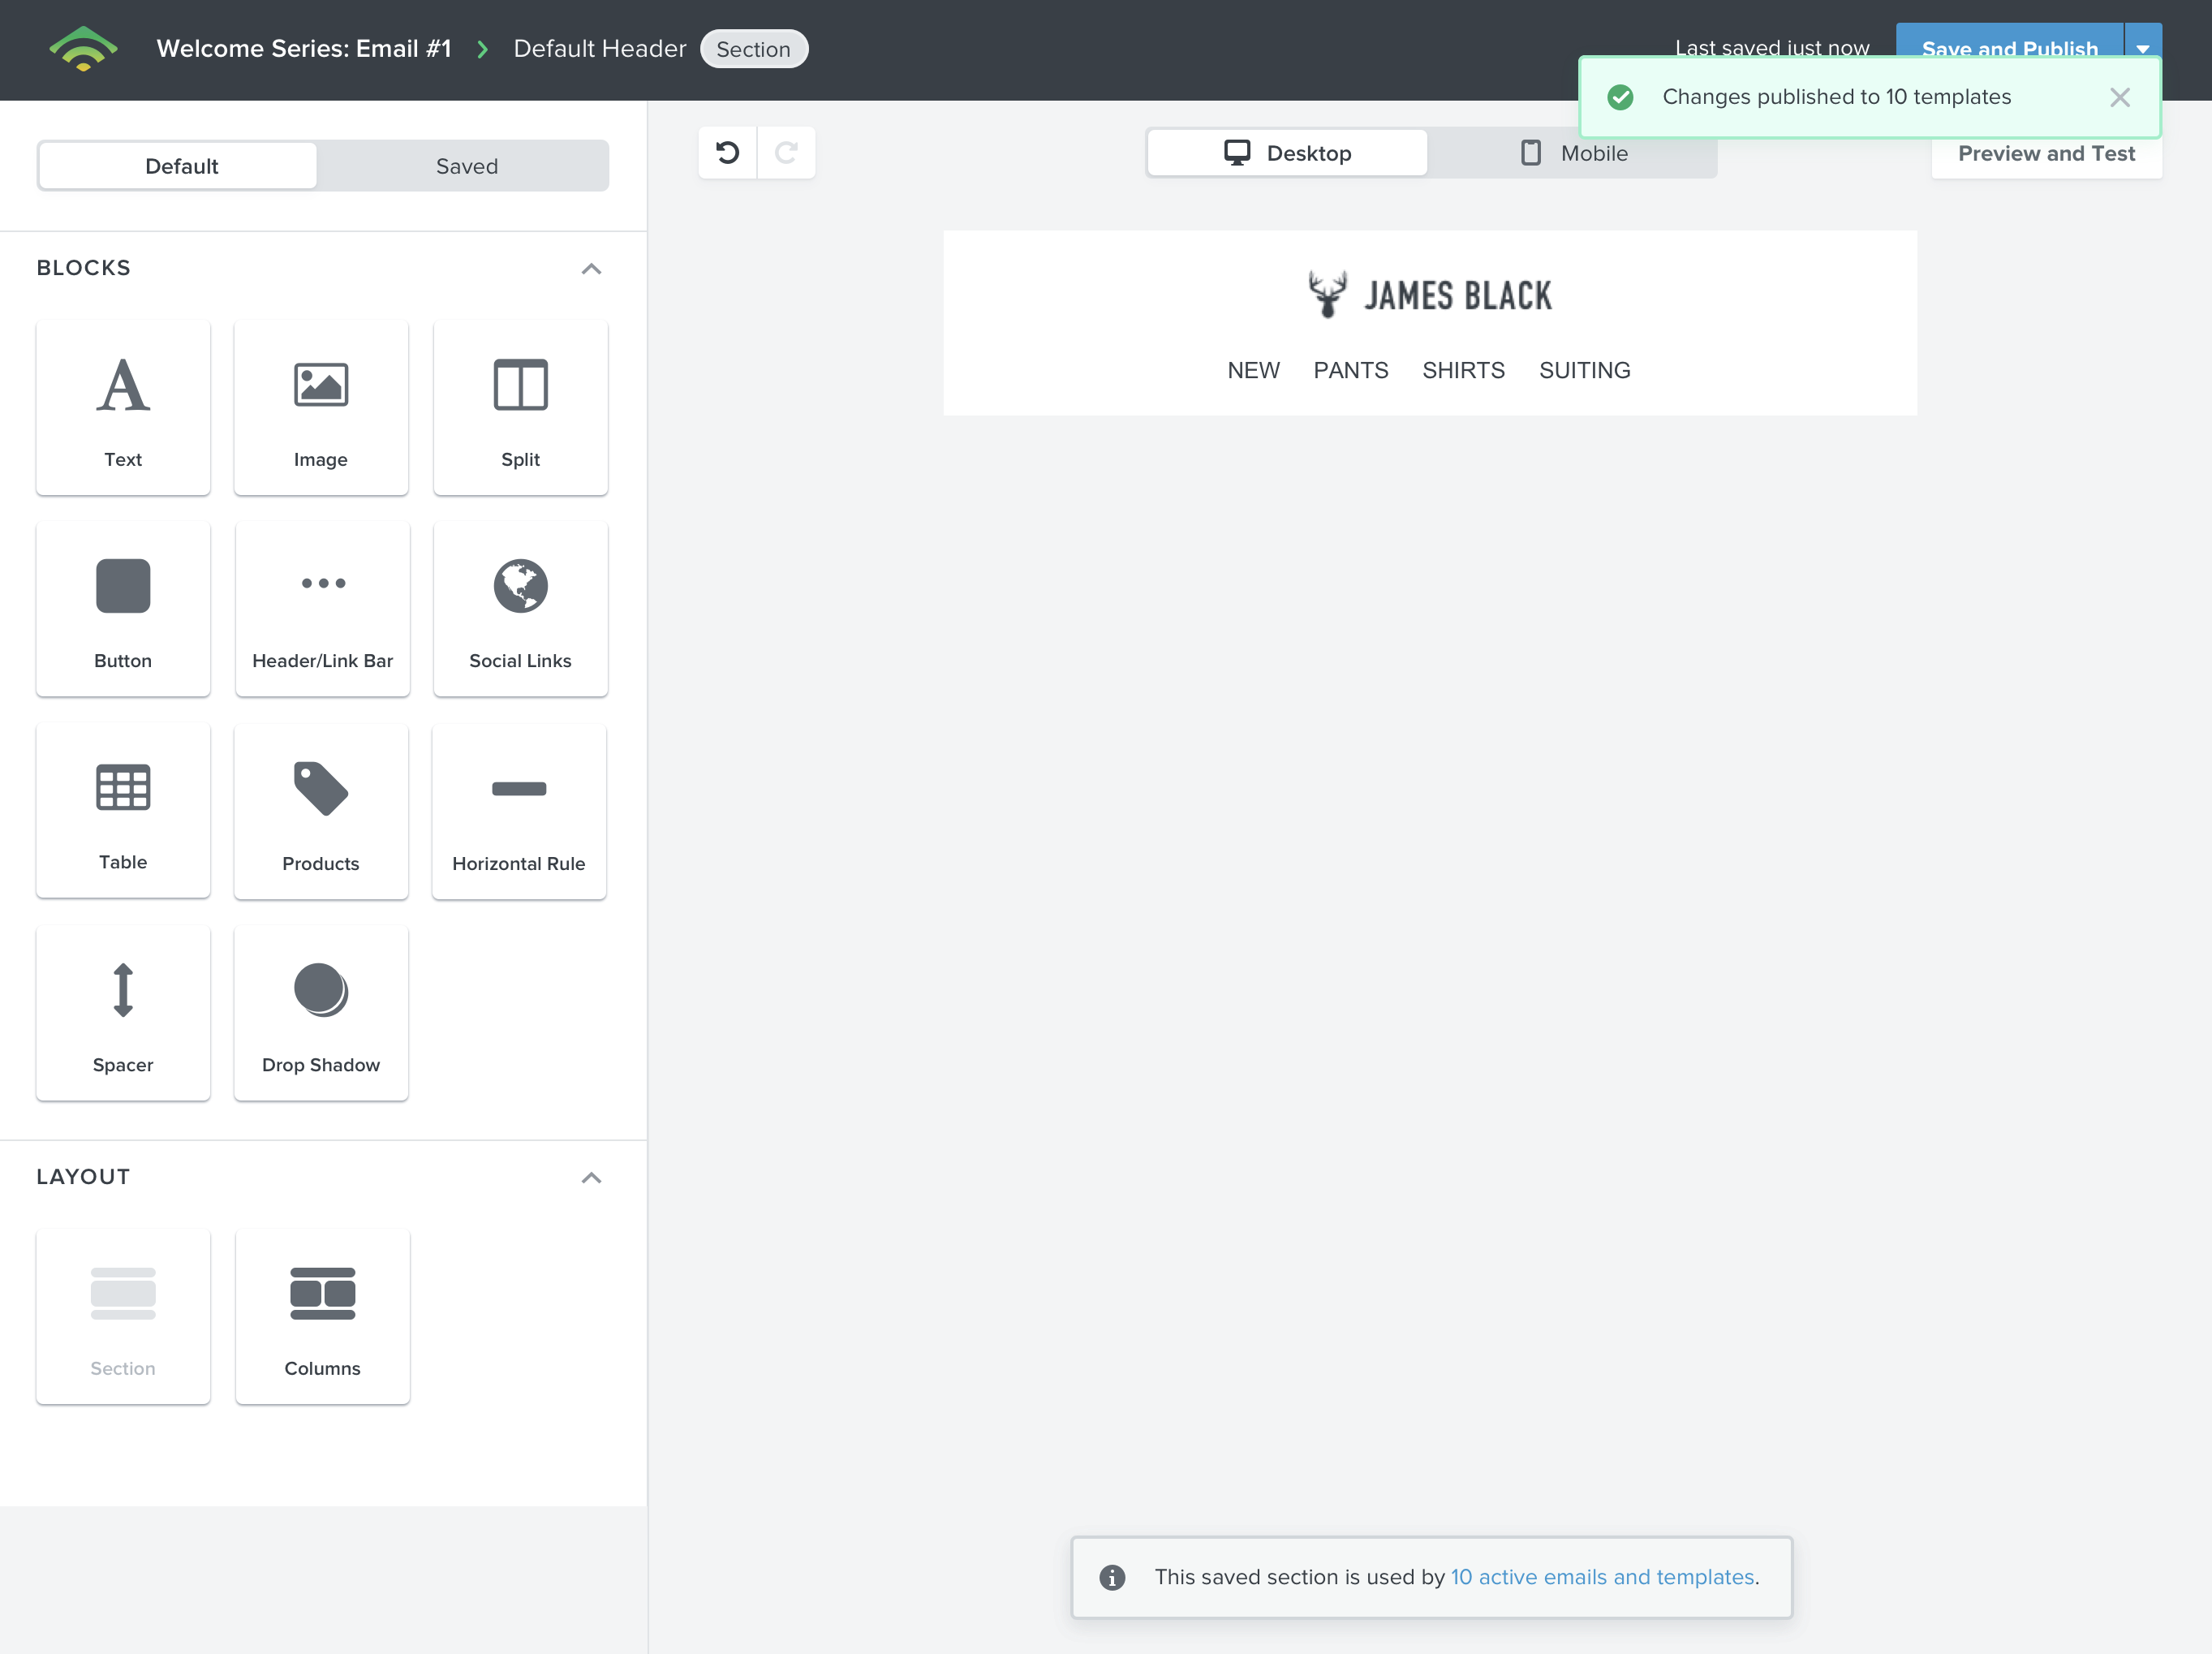The width and height of the screenshot is (2212, 1654).
Task: Click the Default Header breadcrumb
Action: click(x=600, y=49)
